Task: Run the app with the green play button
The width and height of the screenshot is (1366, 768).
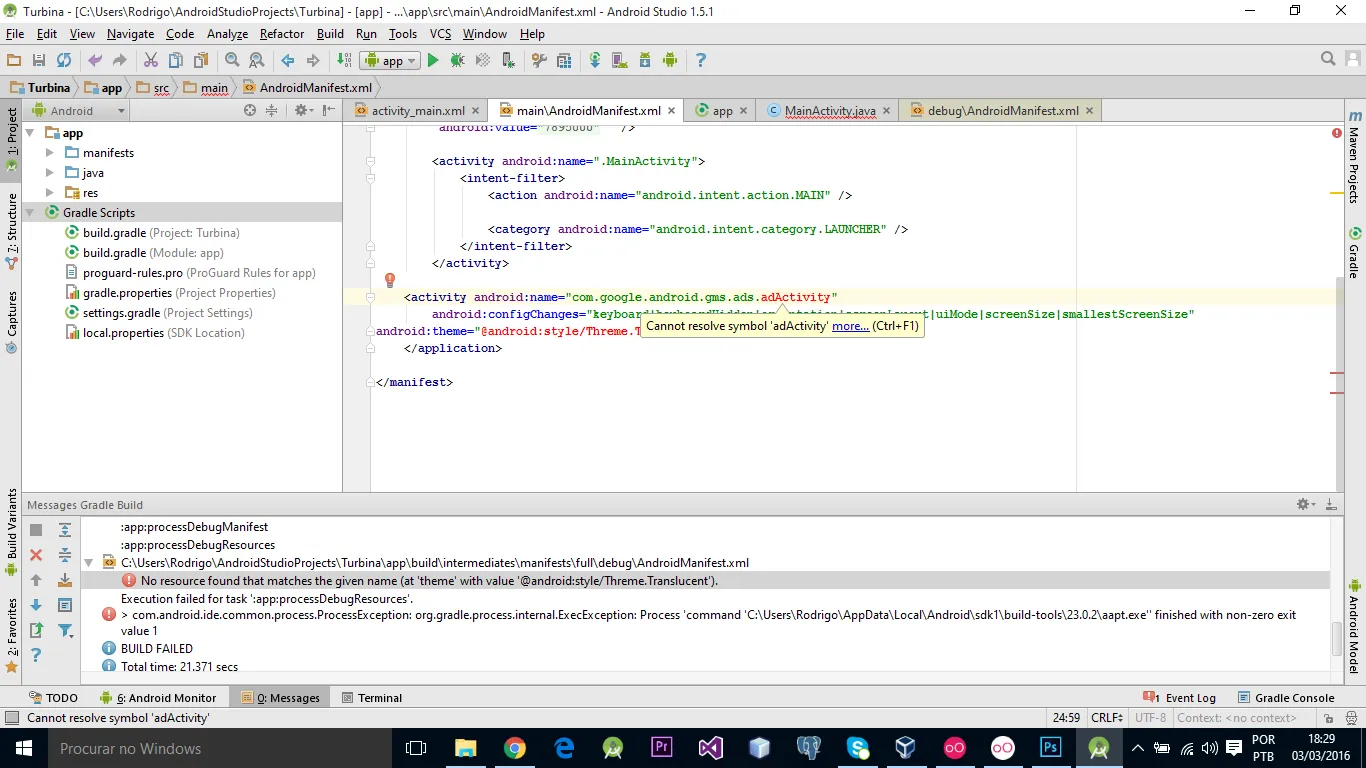Action: click(433, 61)
